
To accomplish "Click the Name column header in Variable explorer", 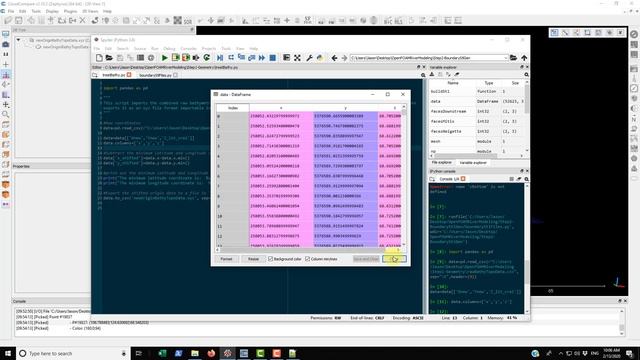I will click(453, 83).
